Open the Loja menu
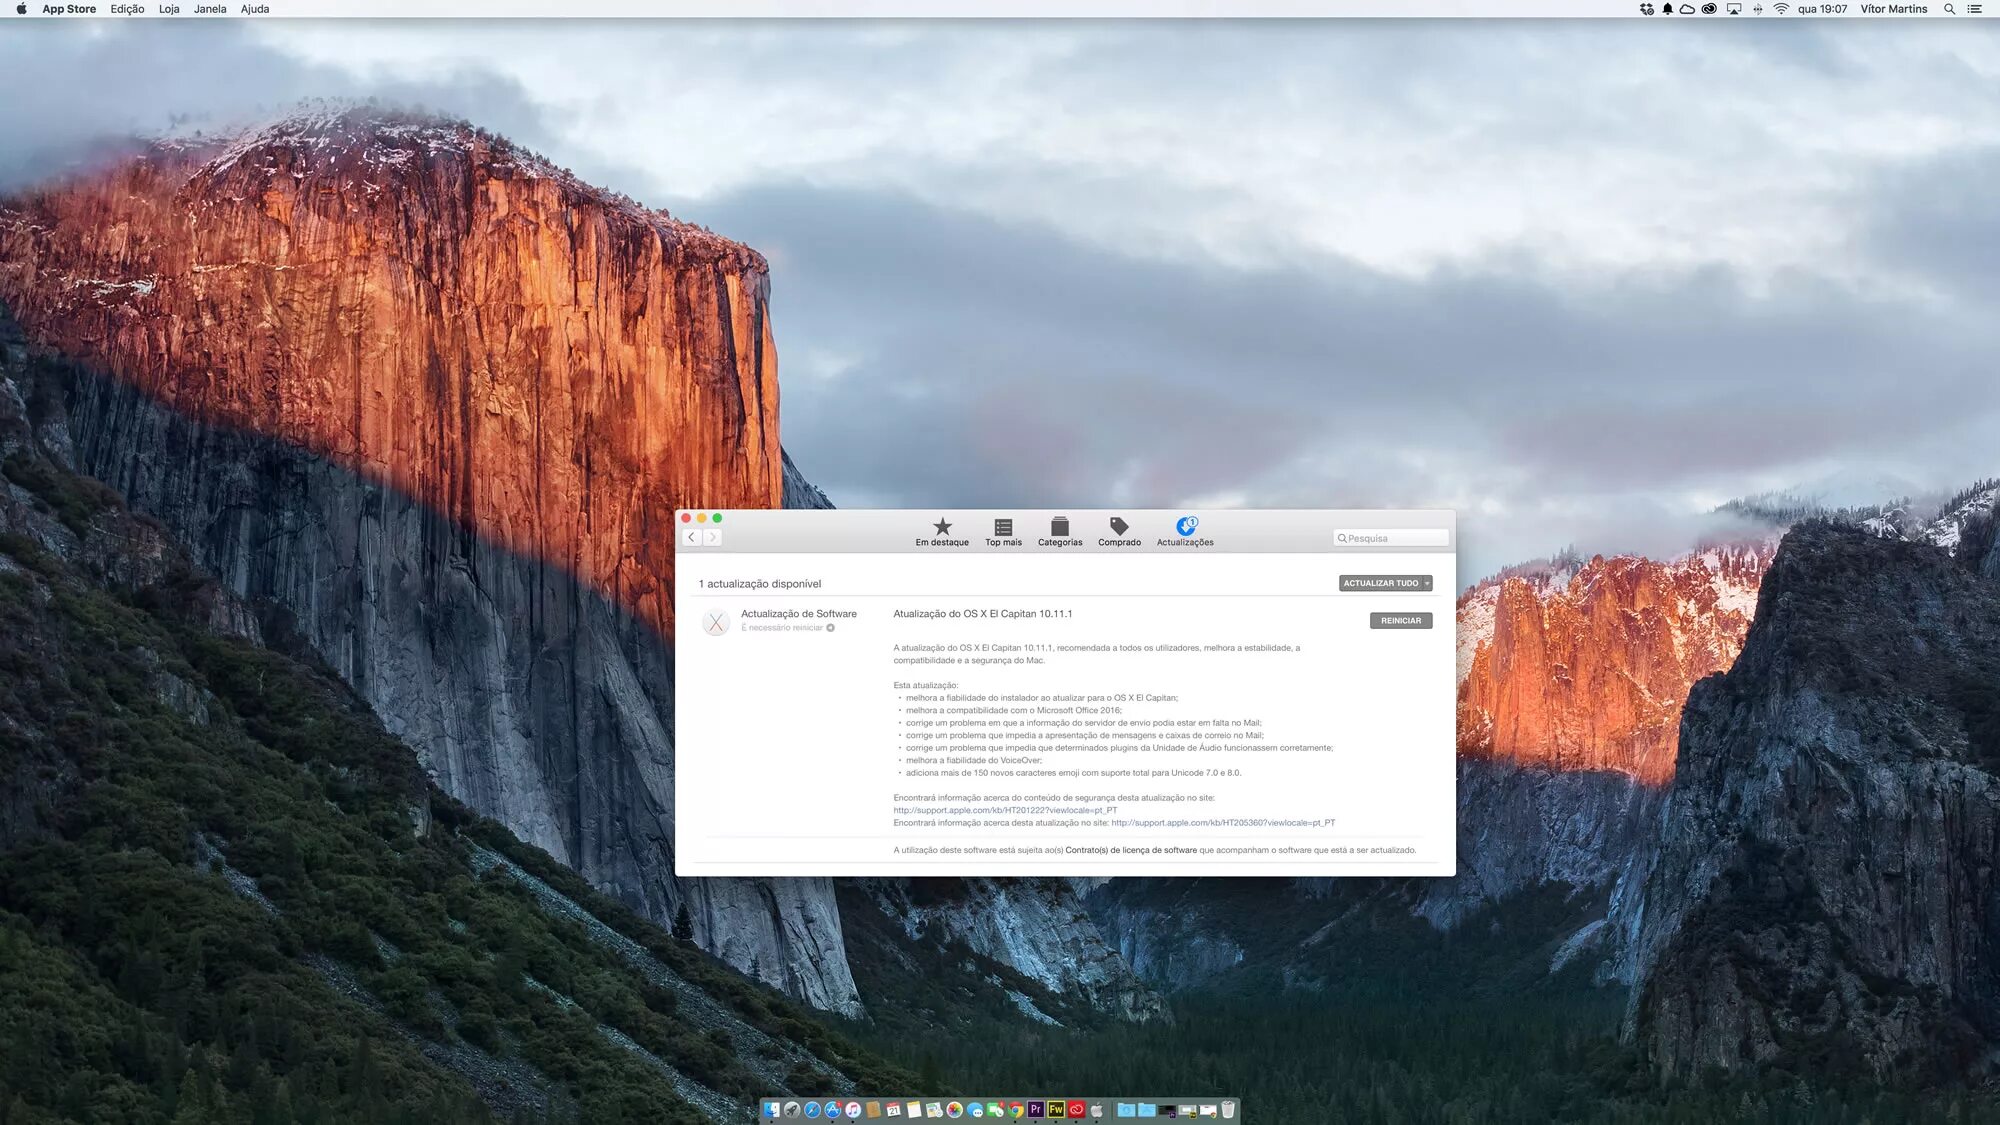Viewport: 2000px width, 1125px height. [x=169, y=9]
